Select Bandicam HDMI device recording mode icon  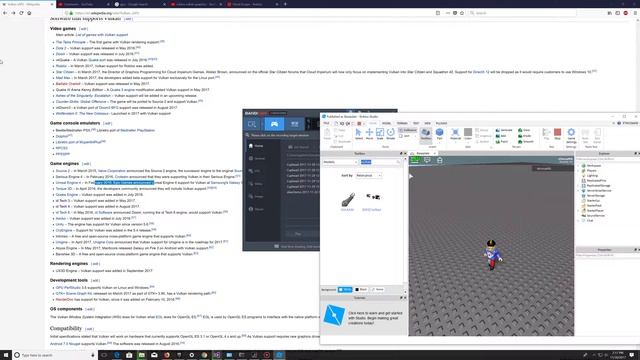[x=294, y=124]
